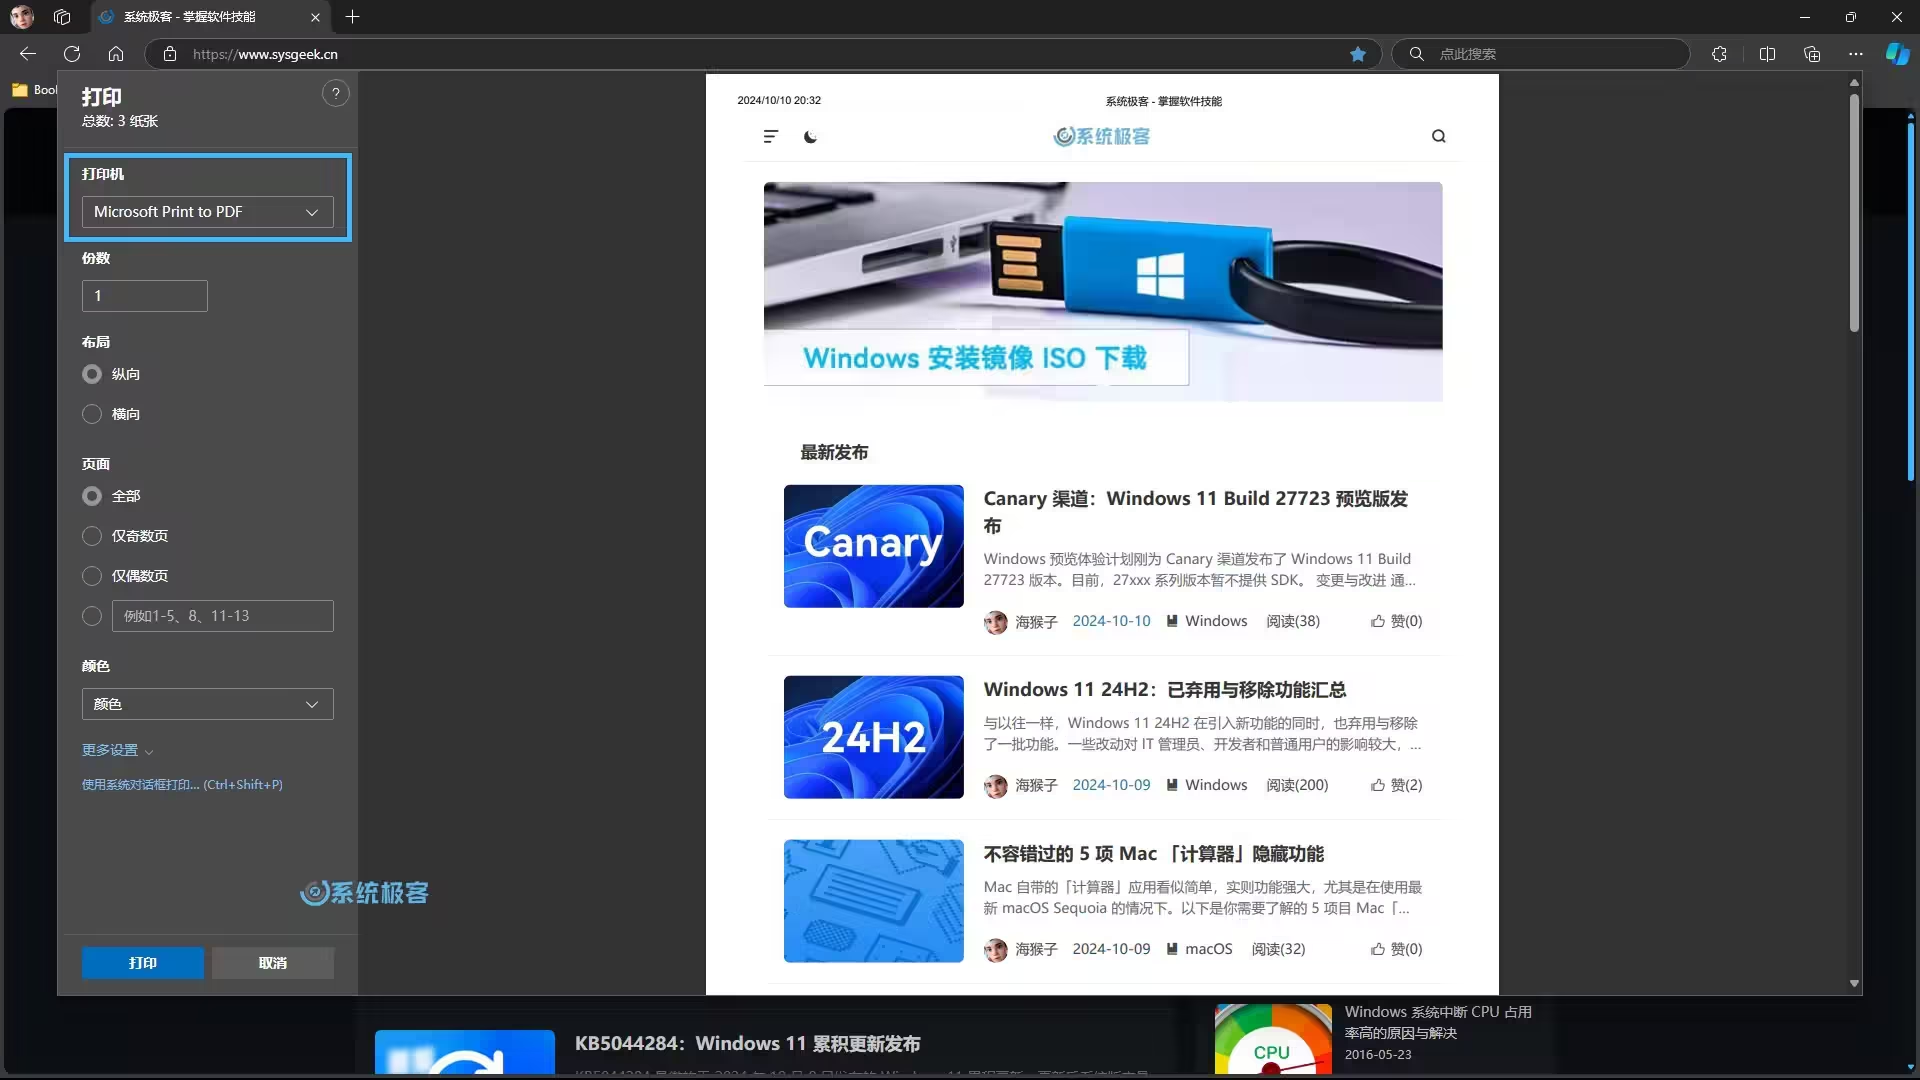
Task: Open 使用系统对话框打印 link
Action: click(182, 785)
